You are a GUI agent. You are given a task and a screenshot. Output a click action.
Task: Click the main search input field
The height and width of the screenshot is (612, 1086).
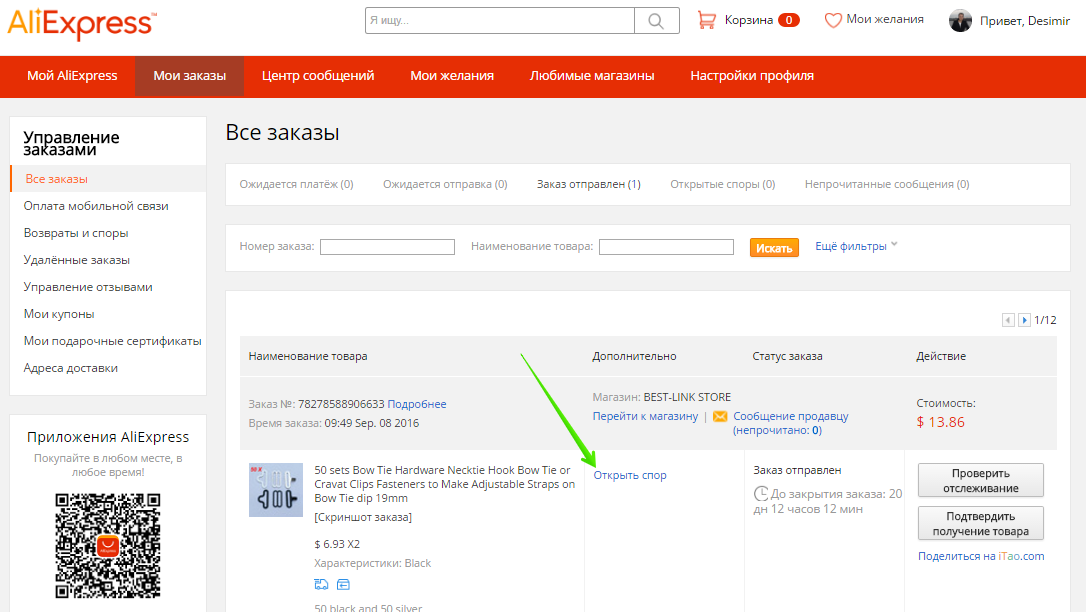[500, 21]
